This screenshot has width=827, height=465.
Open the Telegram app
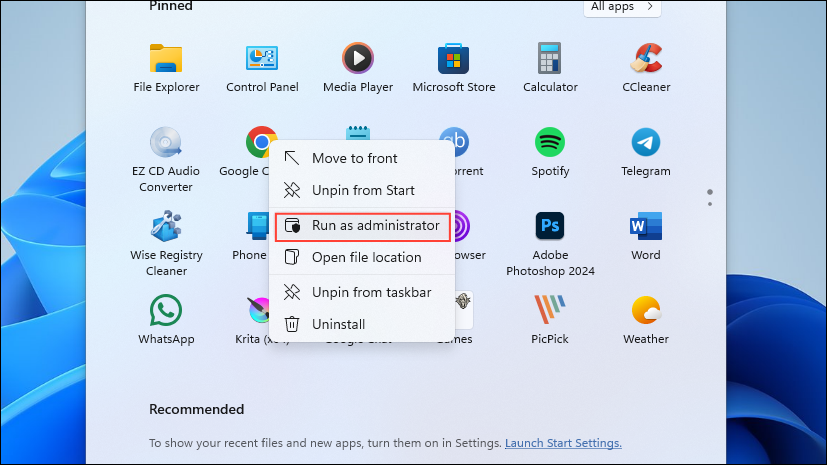point(646,142)
